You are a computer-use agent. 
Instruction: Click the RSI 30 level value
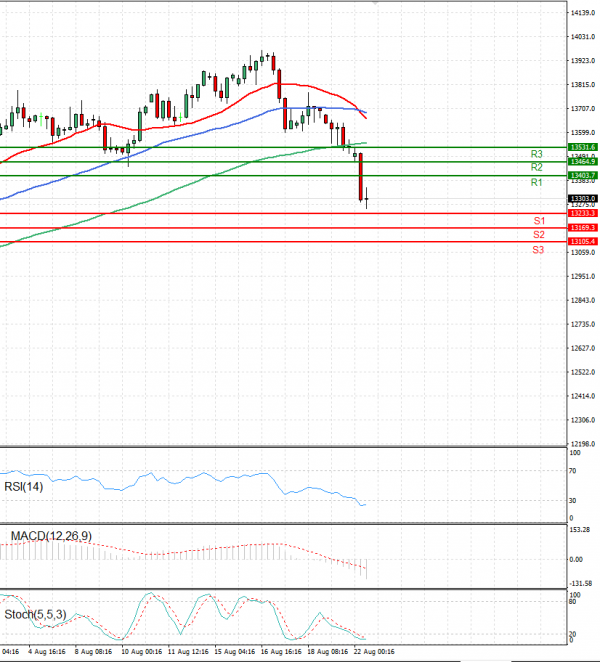(x=573, y=500)
